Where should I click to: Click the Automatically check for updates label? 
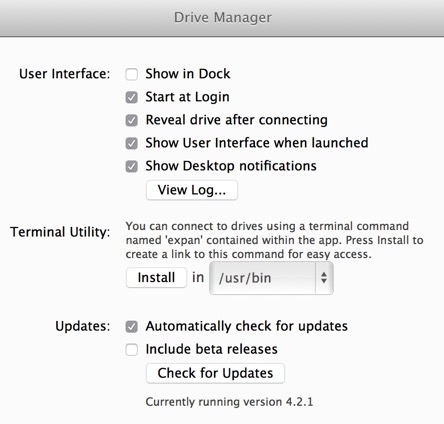click(x=246, y=326)
